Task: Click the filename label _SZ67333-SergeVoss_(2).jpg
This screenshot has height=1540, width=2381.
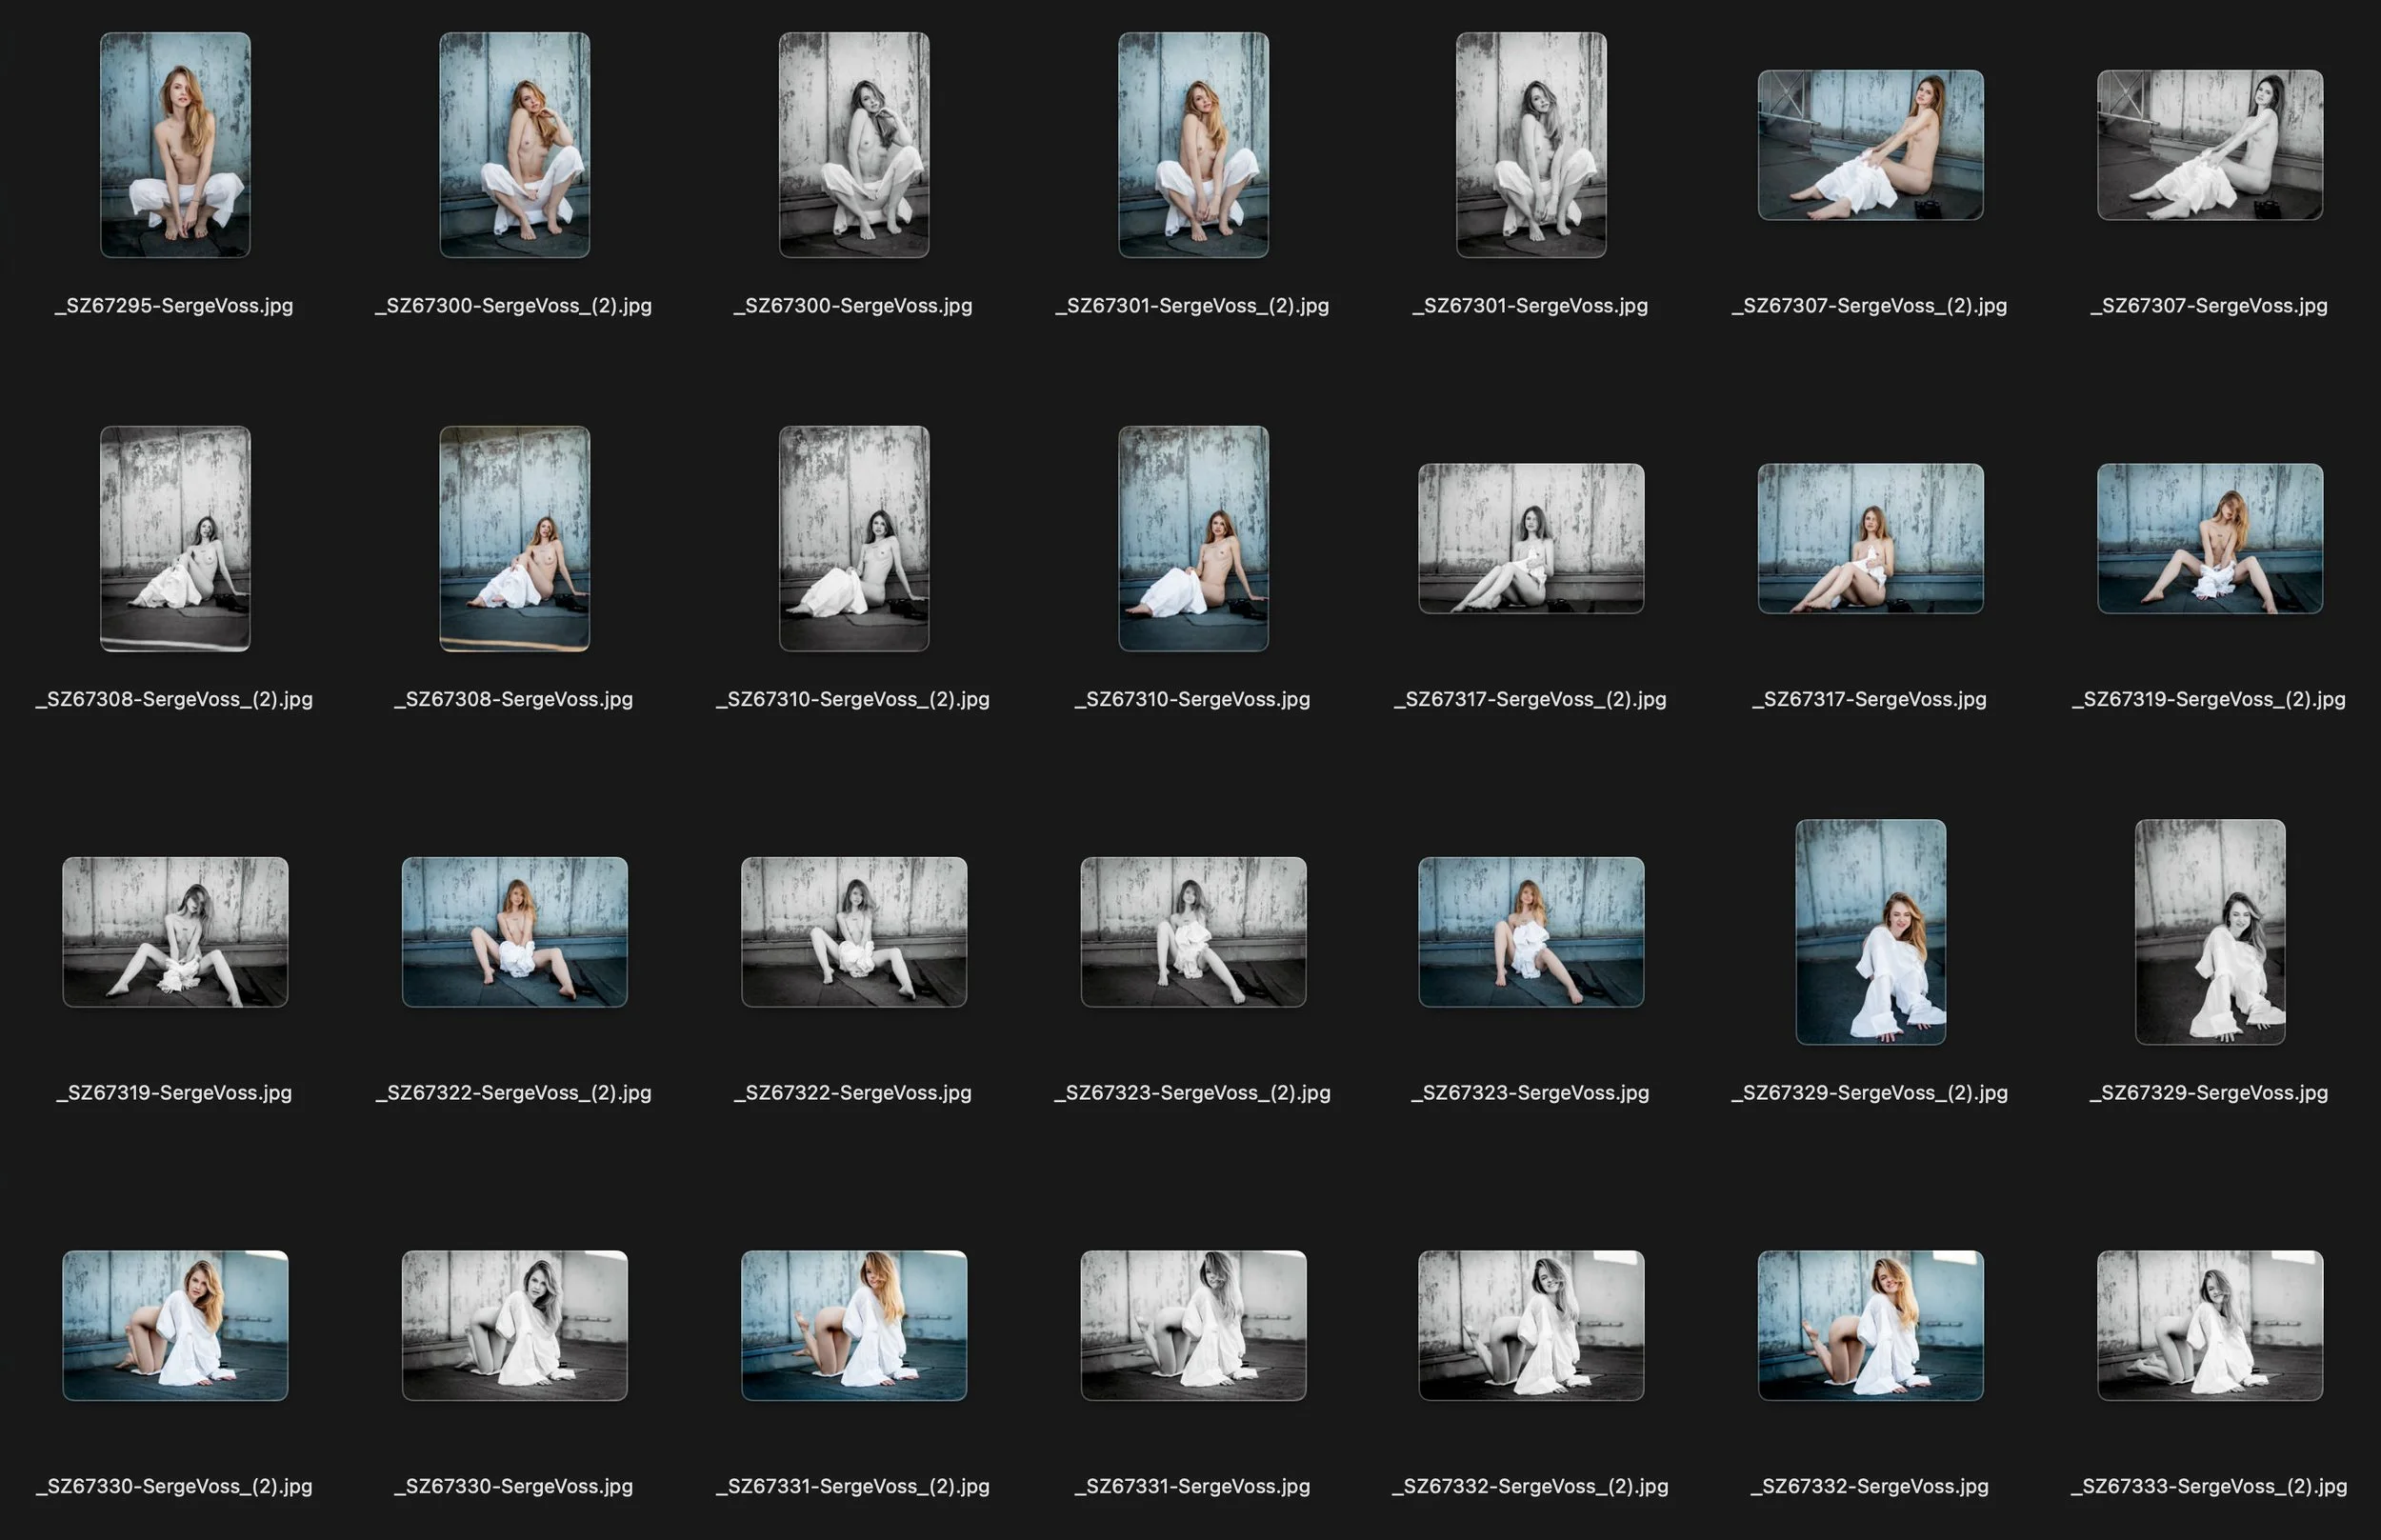Action: tap(2211, 1487)
